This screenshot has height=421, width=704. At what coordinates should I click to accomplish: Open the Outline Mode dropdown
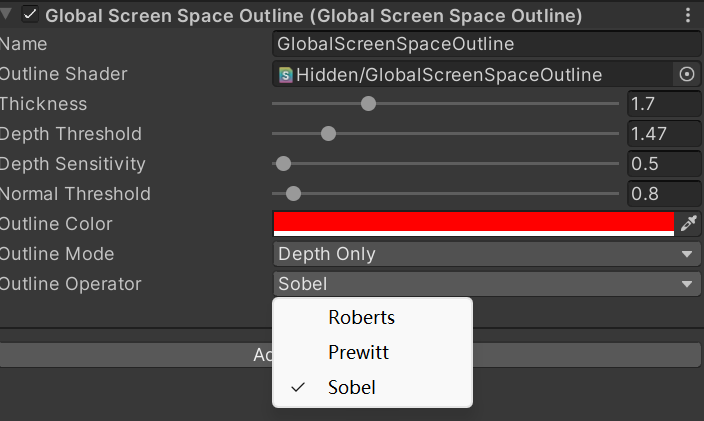tap(486, 254)
